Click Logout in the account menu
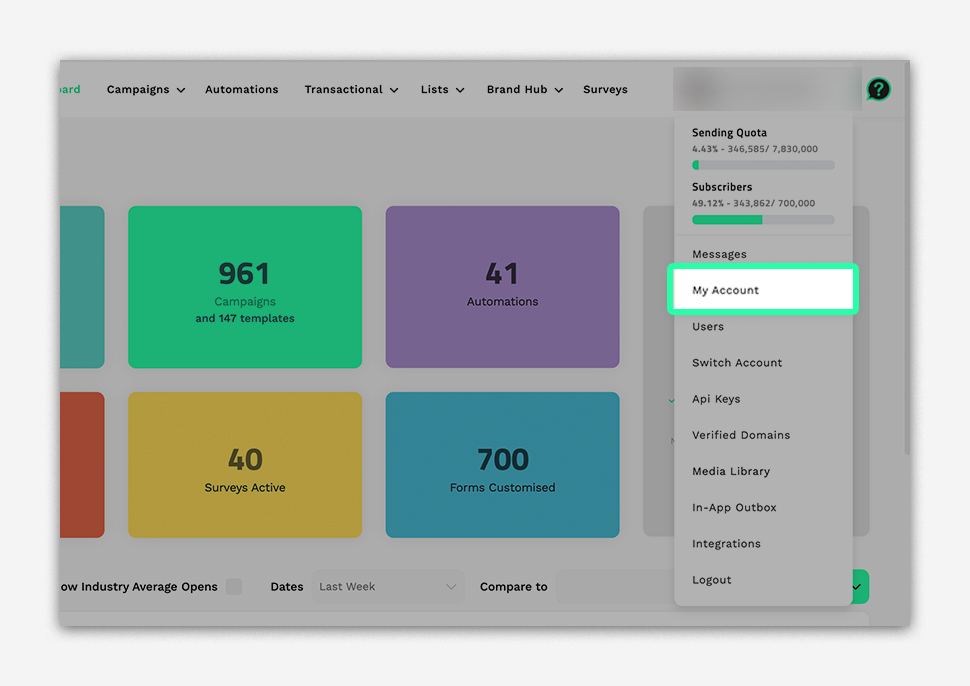Image resolution: width=970 pixels, height=686 pixels. coord(712,580)
